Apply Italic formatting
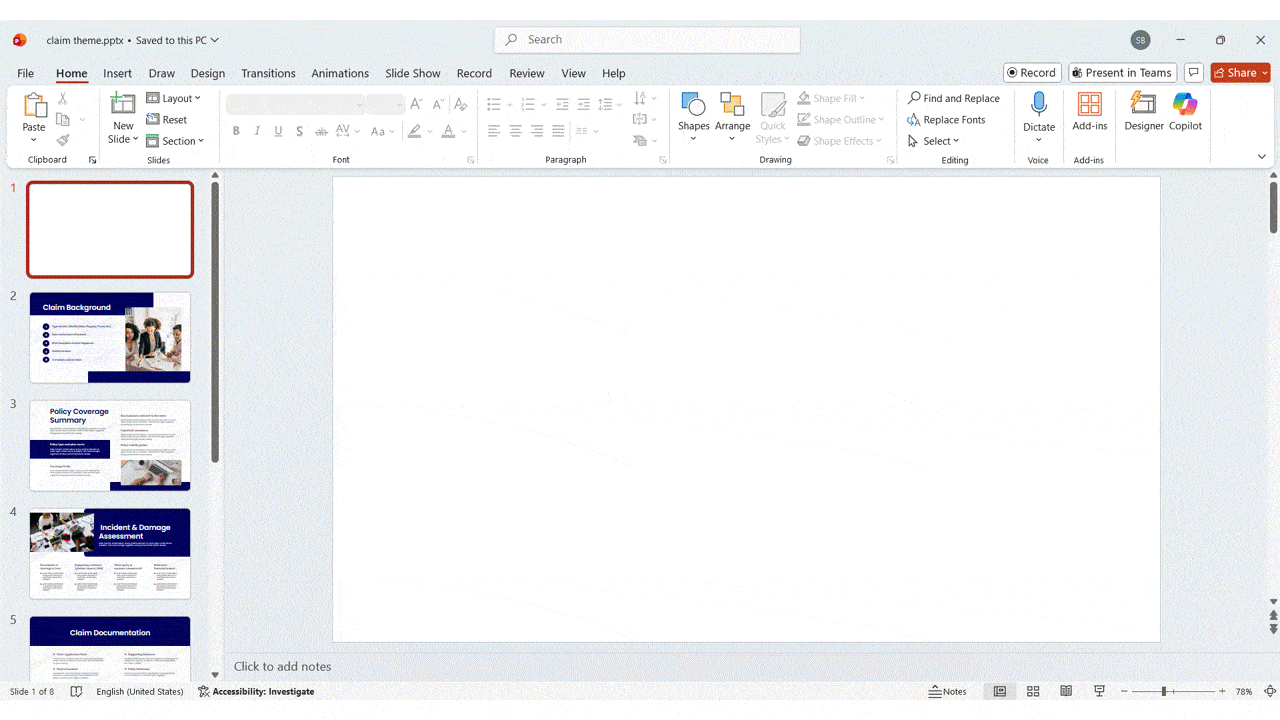 tap(257, 131)
